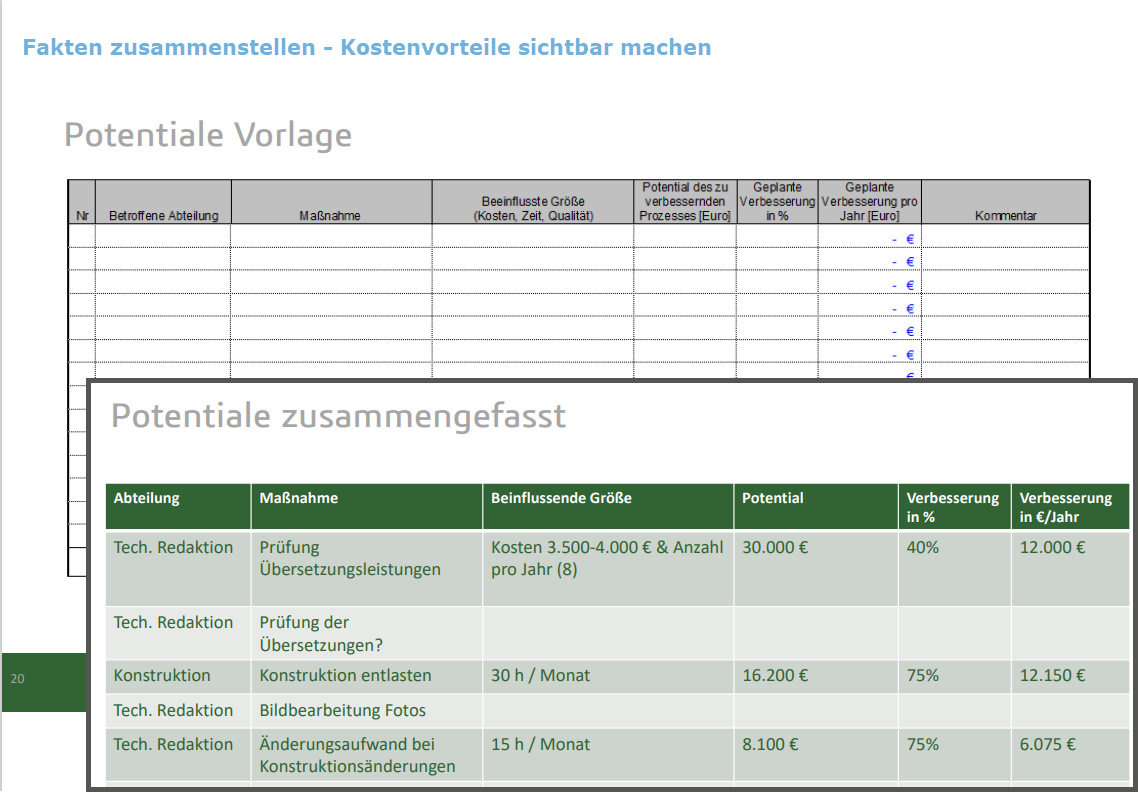Select the '6.075 €' cell
The image size is (1138, 792).
(x=1071, y=755)
